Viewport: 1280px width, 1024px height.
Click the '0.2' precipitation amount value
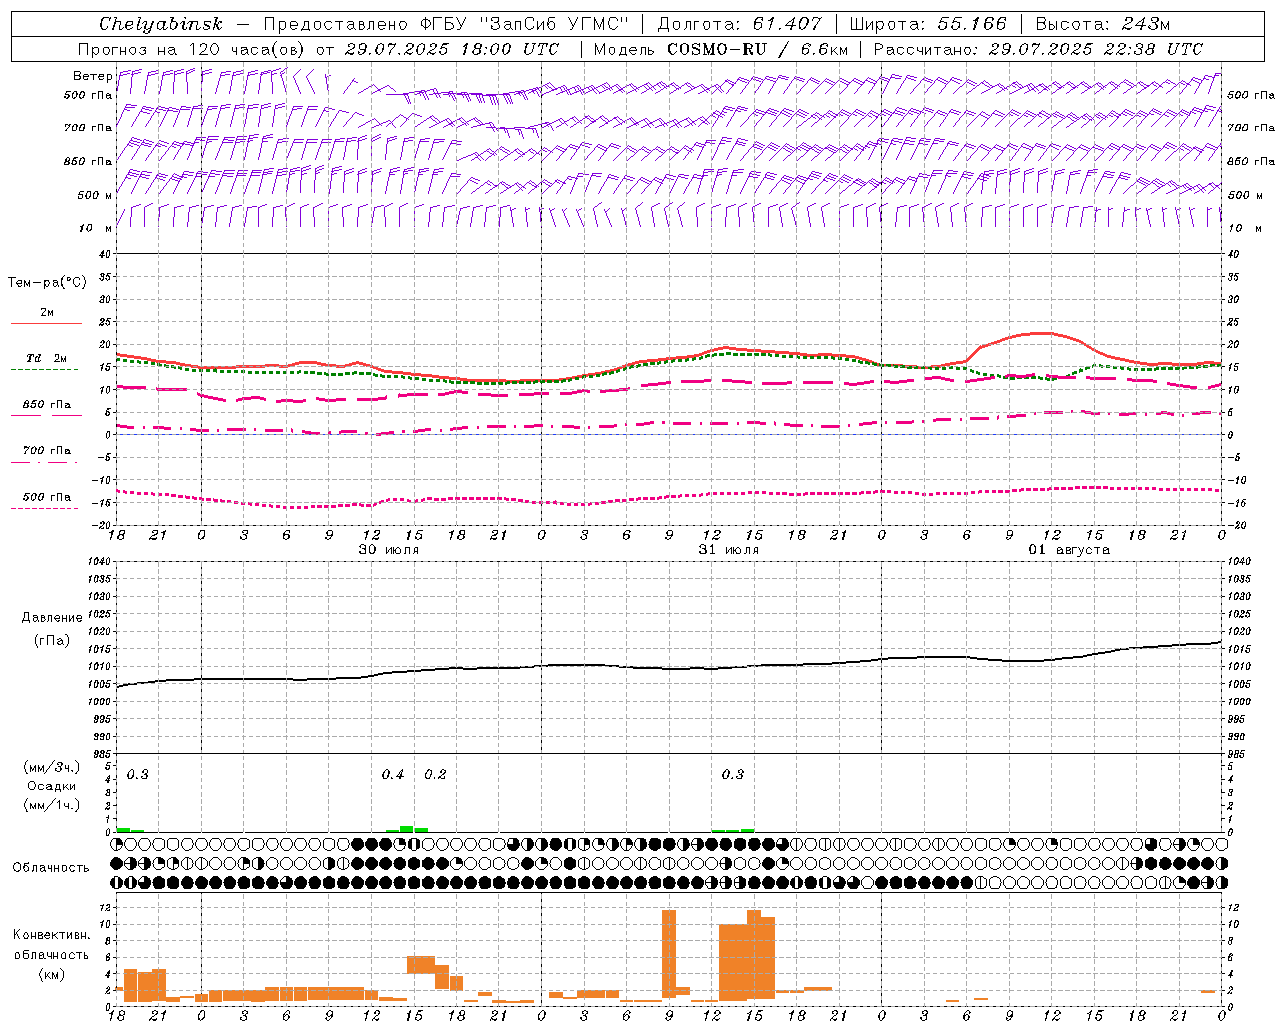coord(435,775)
